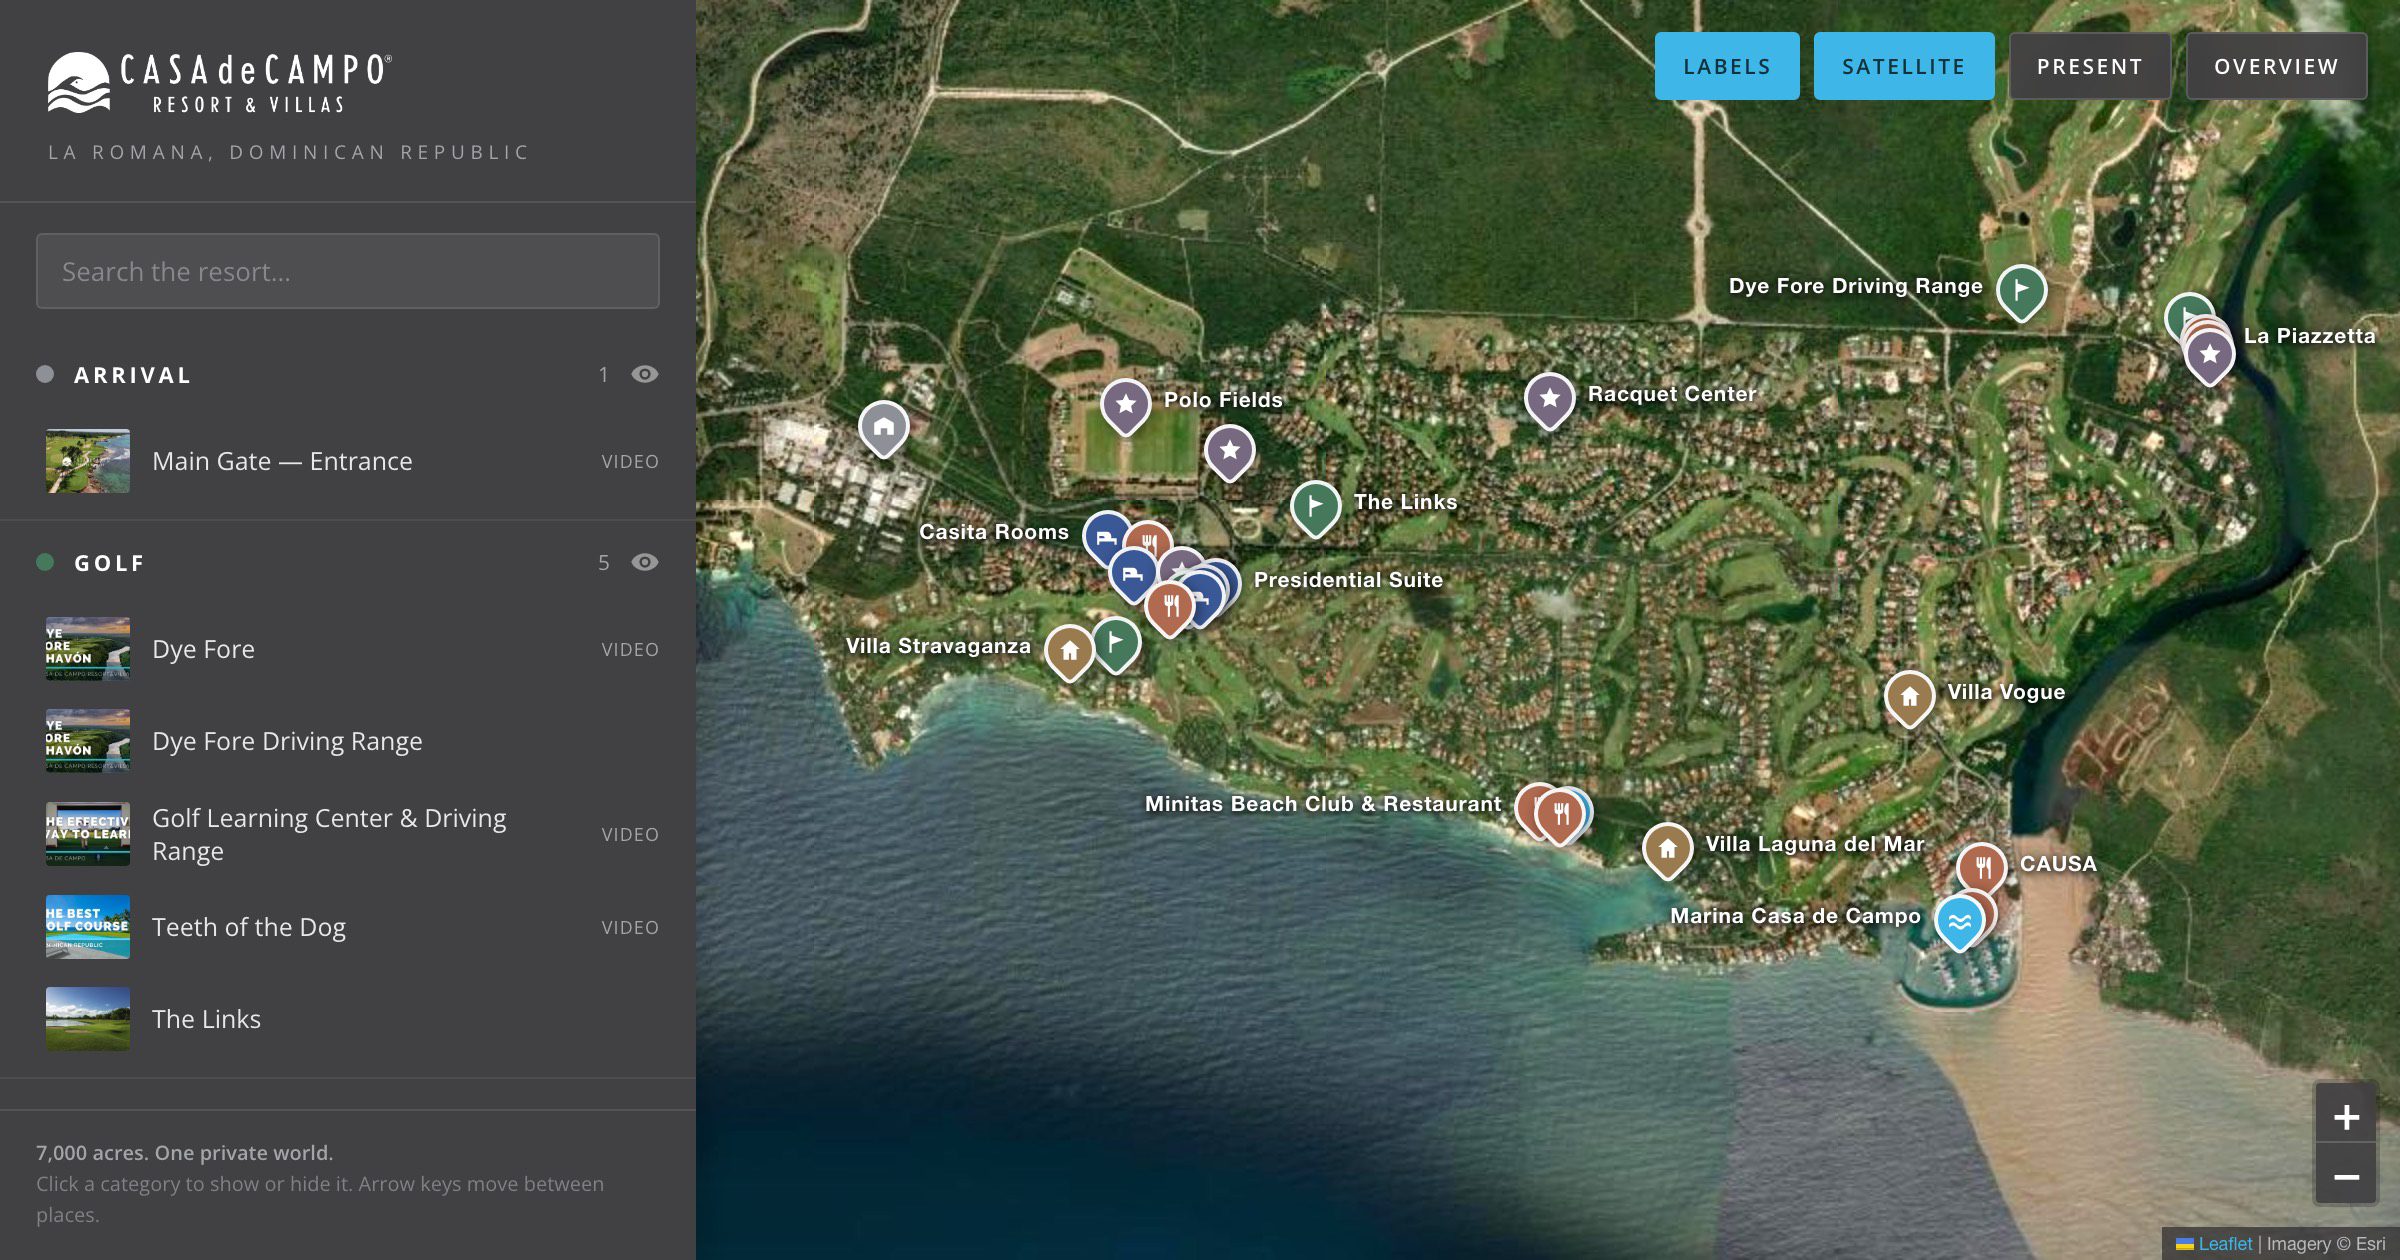Screen dimensions: 2400x1260
Task: Start the PRESENT mode
Action: [2090, 66]
